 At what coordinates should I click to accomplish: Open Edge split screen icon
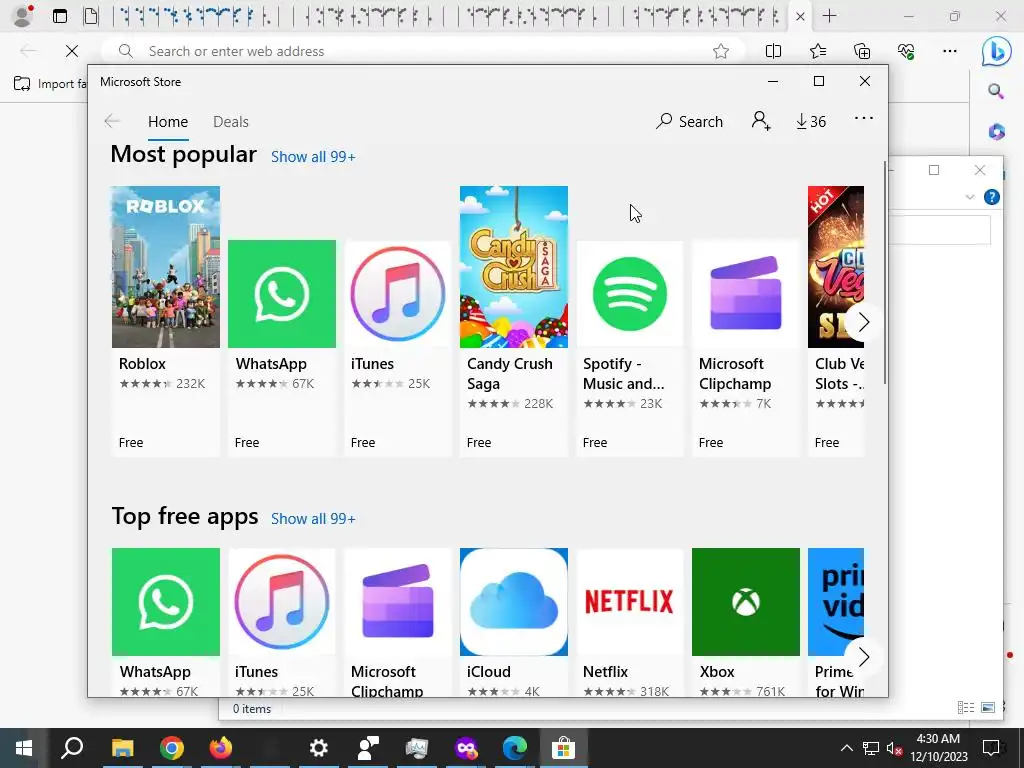click(773, 51)
